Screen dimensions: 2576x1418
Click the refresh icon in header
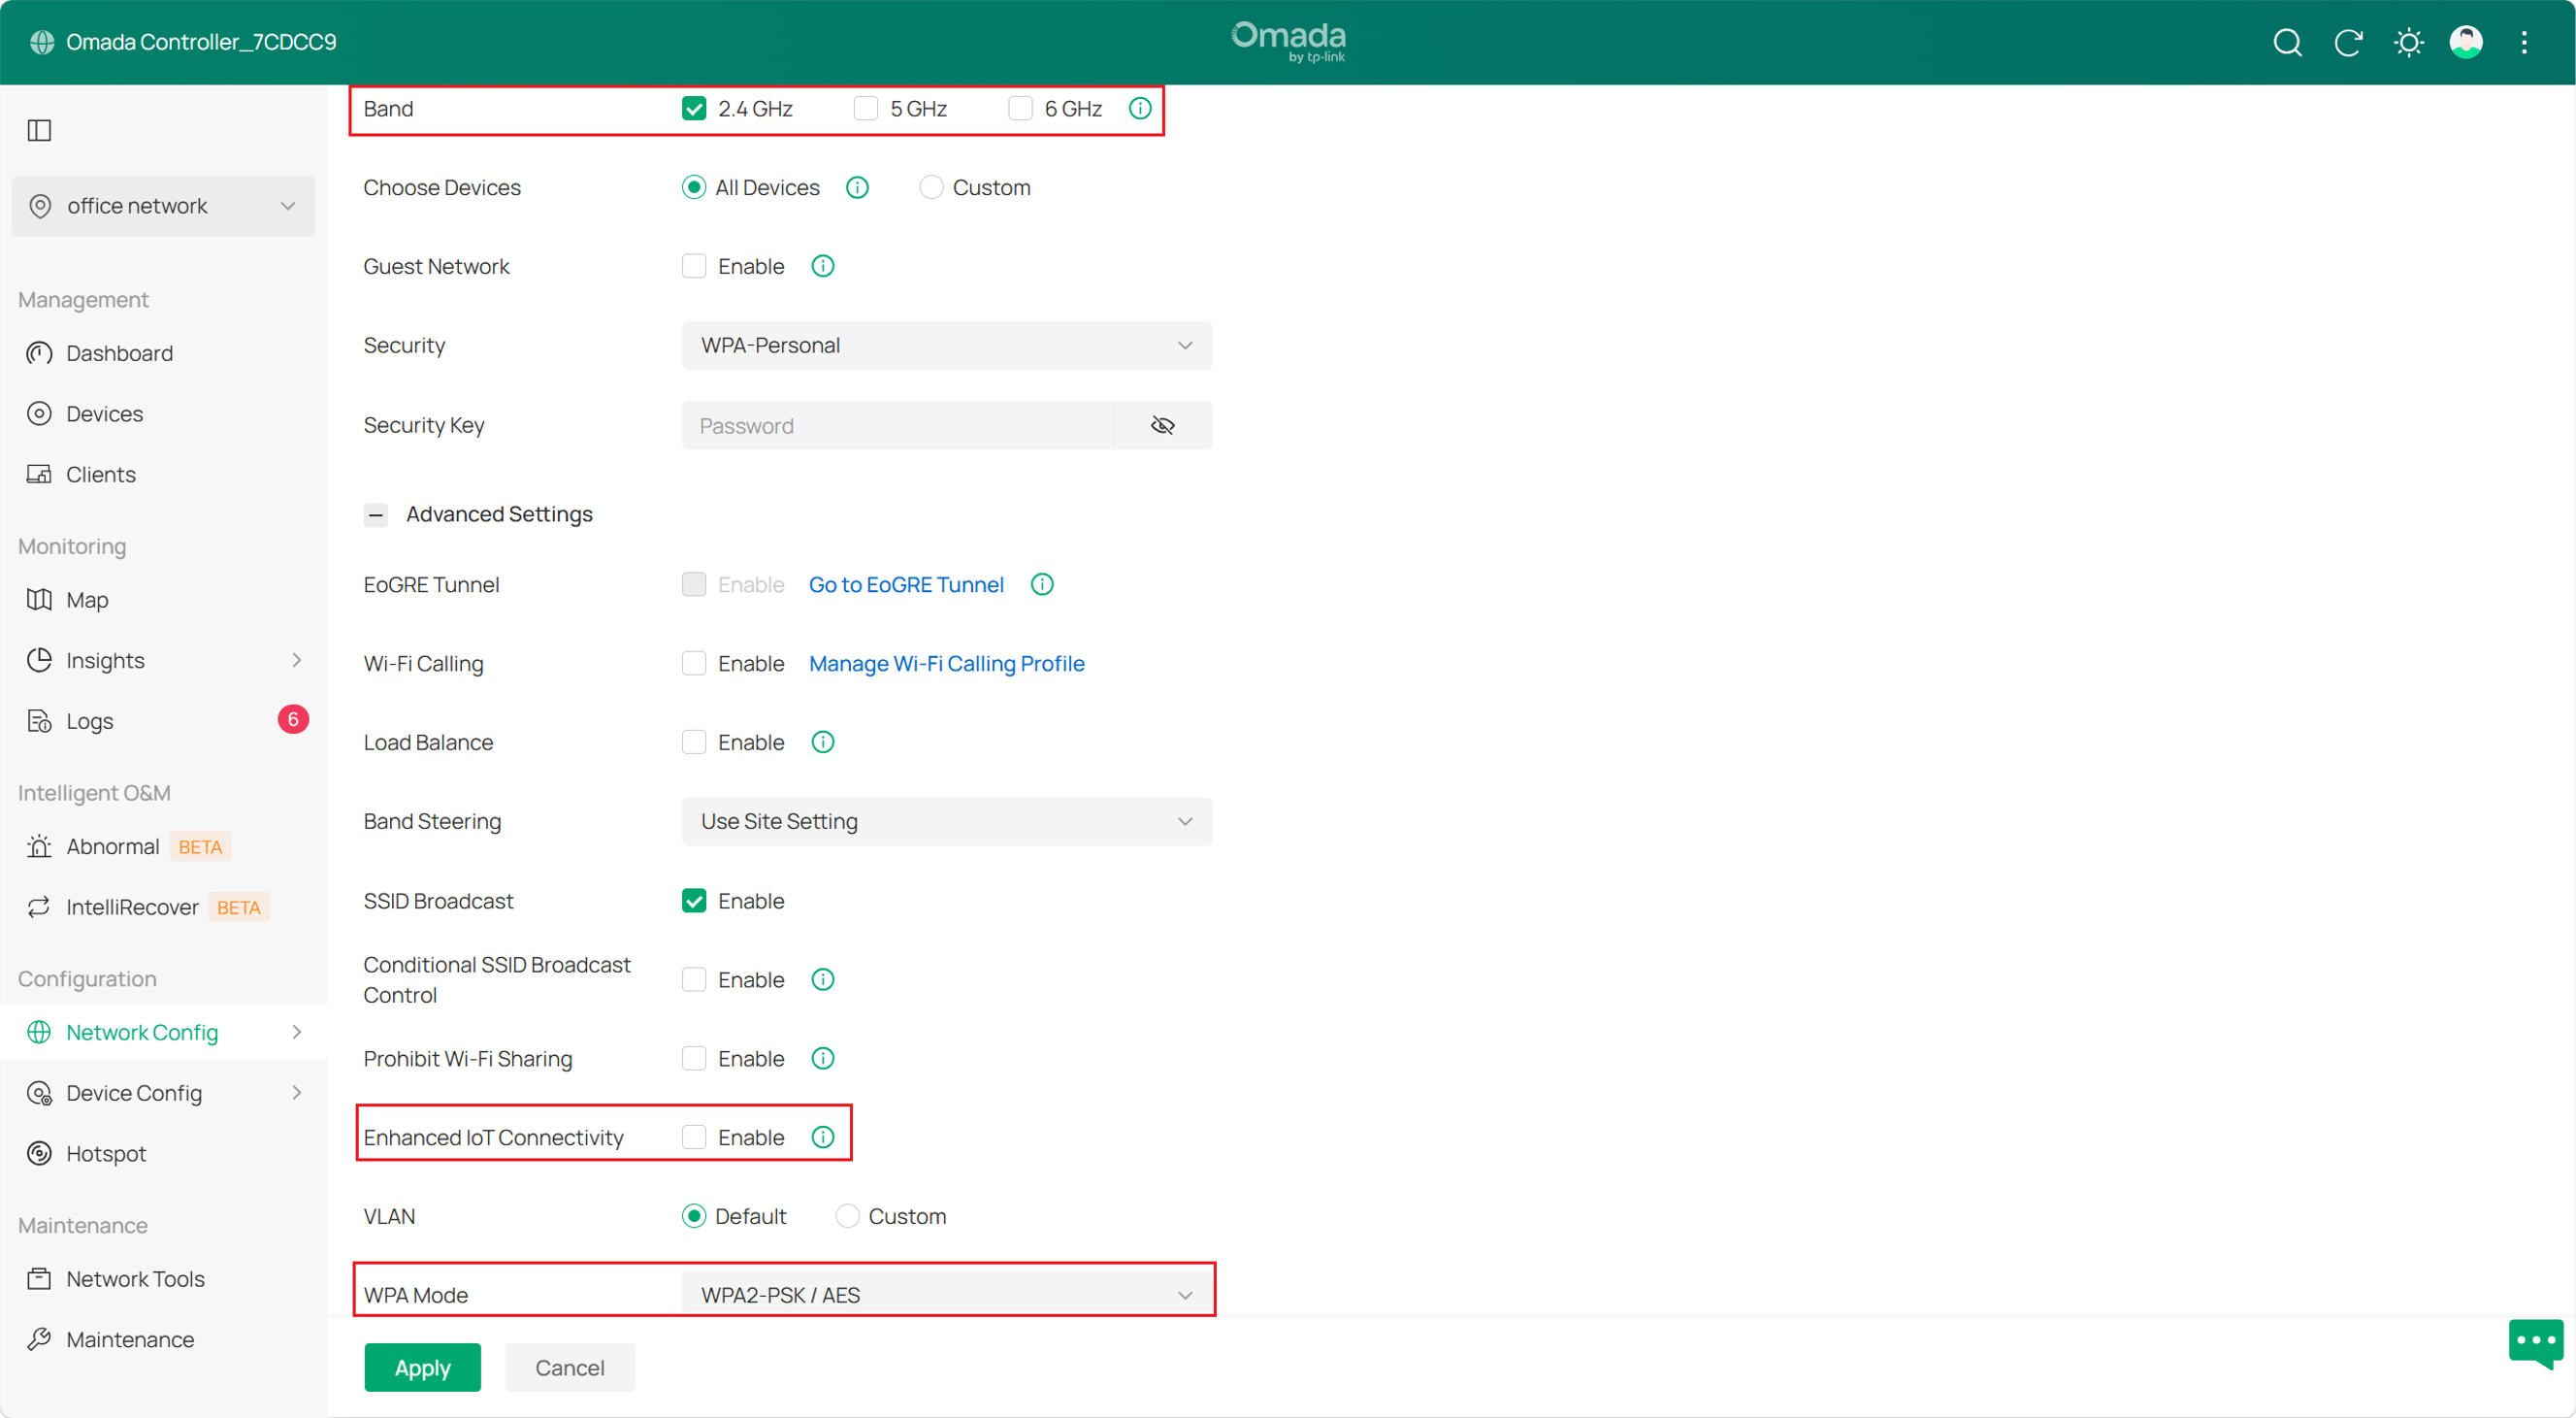(2347, 42)
